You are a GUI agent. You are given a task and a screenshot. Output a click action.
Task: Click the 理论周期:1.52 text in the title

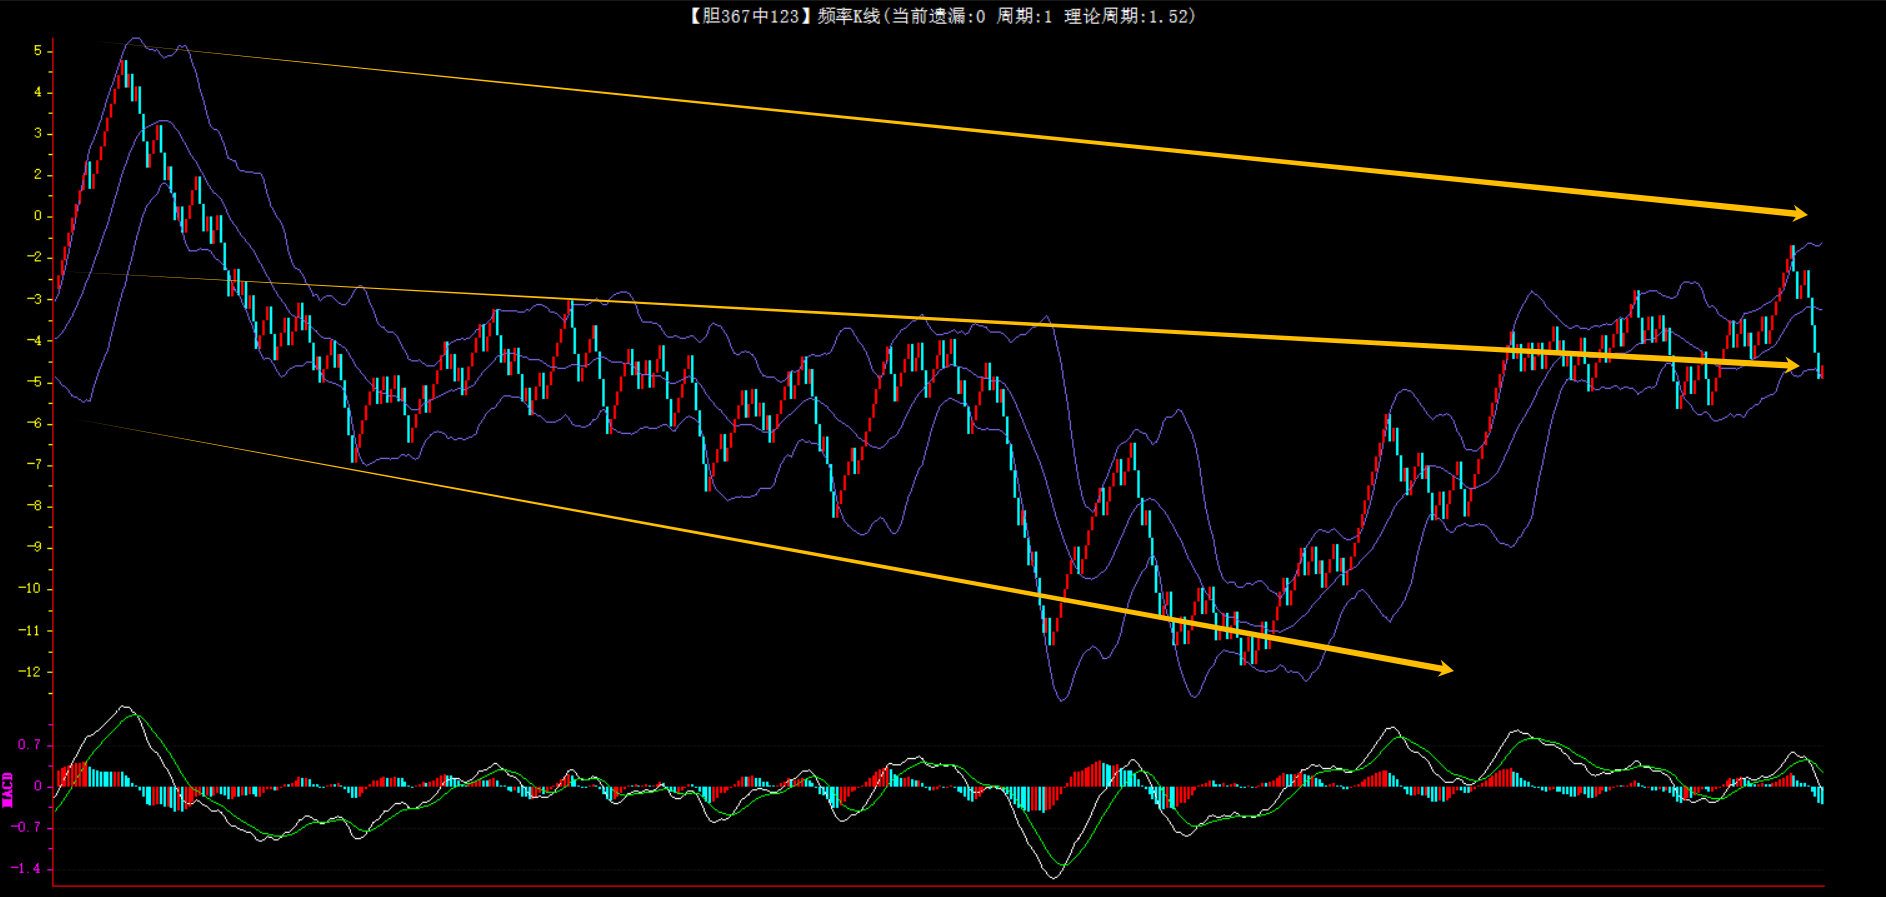tap(1128, 16)
